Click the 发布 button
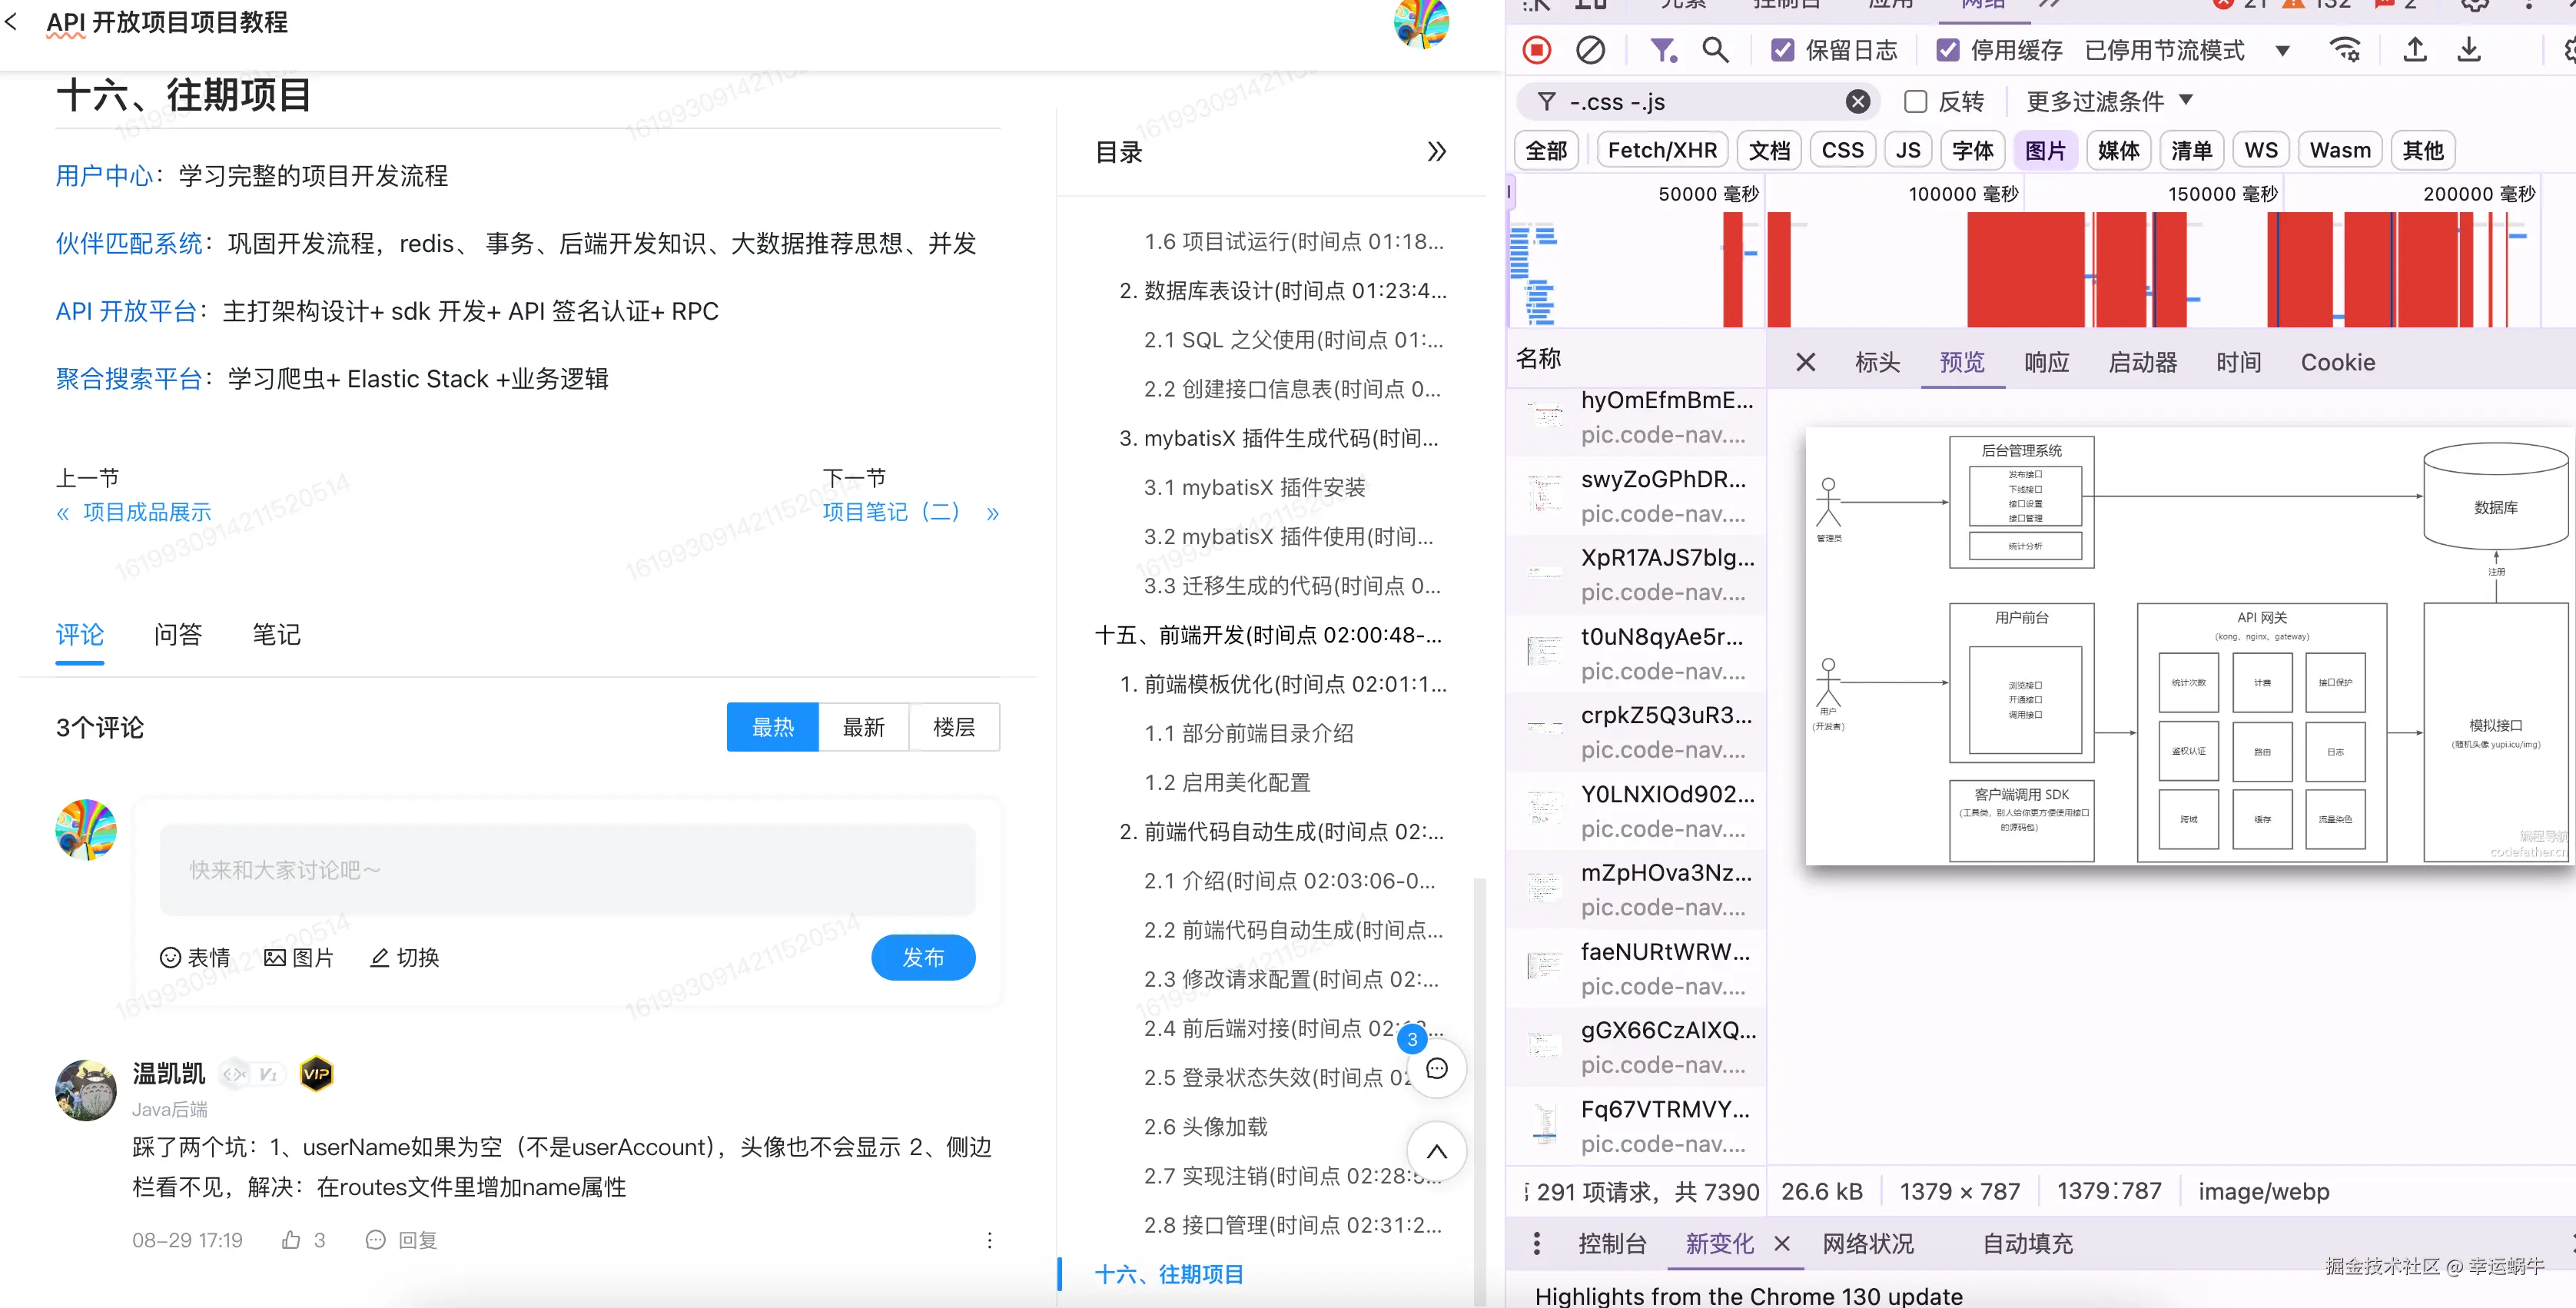Viewport: 2576px width, 1308px height. [922, 957]
